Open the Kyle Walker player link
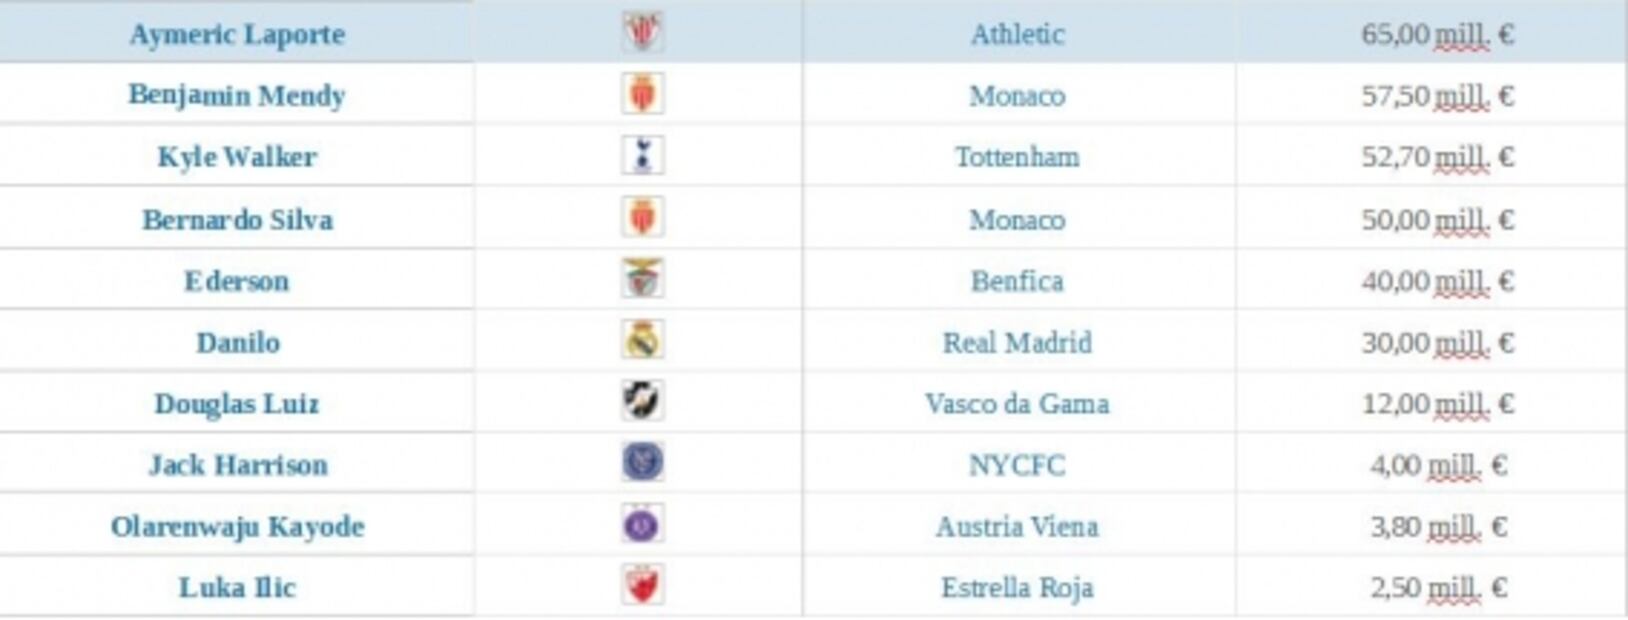Viewport: 1628px width, 620px height. [x=237, y=157]
